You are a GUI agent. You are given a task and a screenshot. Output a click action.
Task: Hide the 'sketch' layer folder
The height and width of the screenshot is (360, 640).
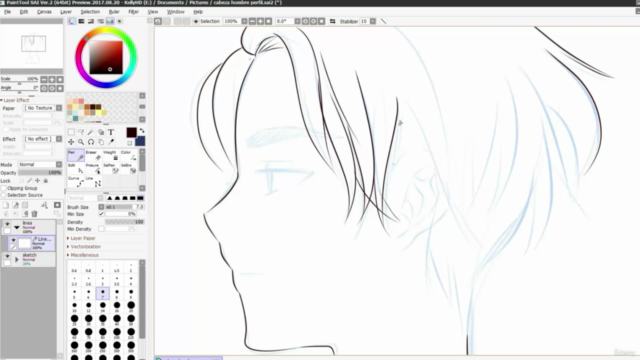(x=7, y=256)
